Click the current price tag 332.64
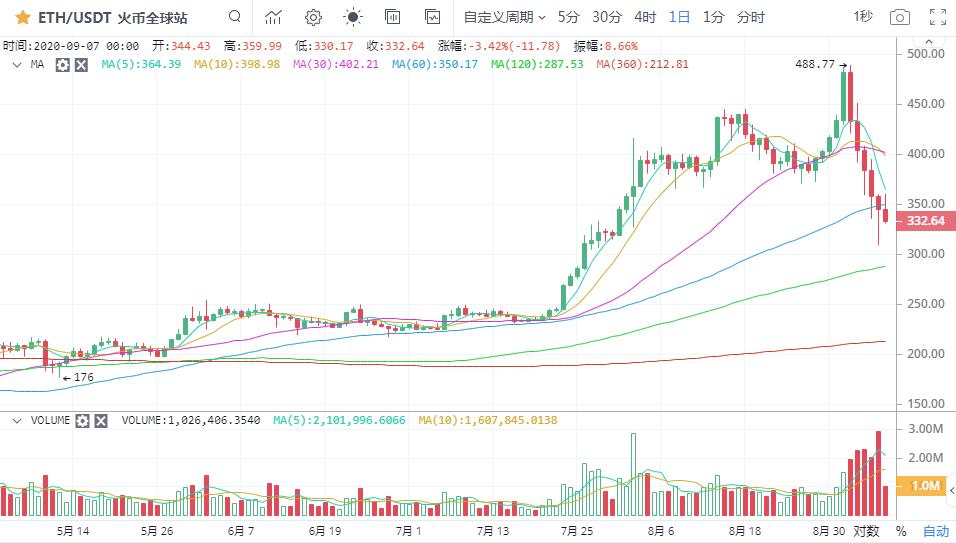 pyautogui.click(x=926, y=221)
